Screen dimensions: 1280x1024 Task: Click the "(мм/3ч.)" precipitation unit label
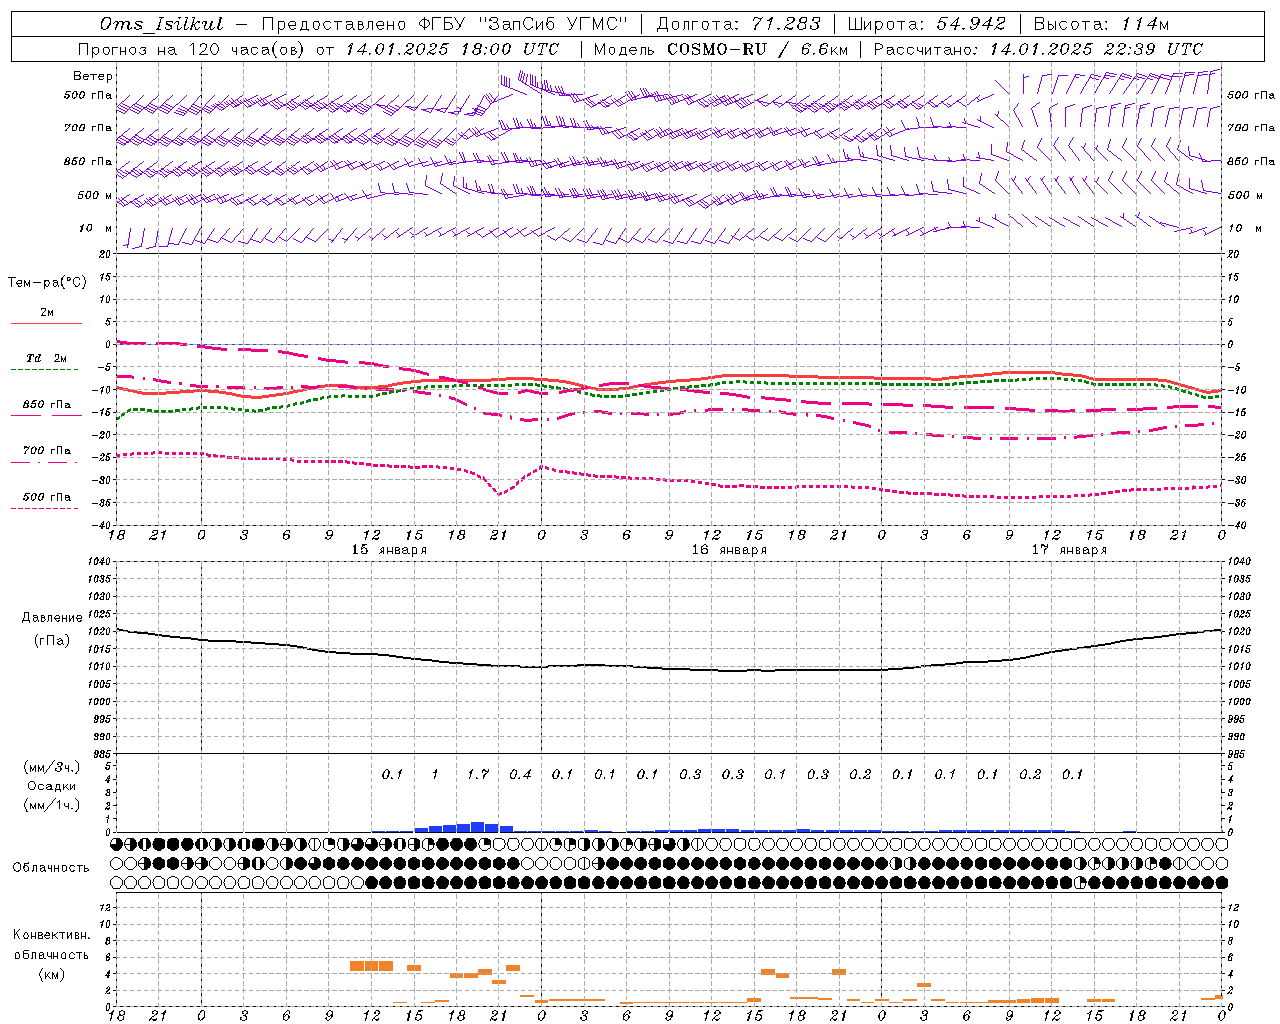(52, 767)
